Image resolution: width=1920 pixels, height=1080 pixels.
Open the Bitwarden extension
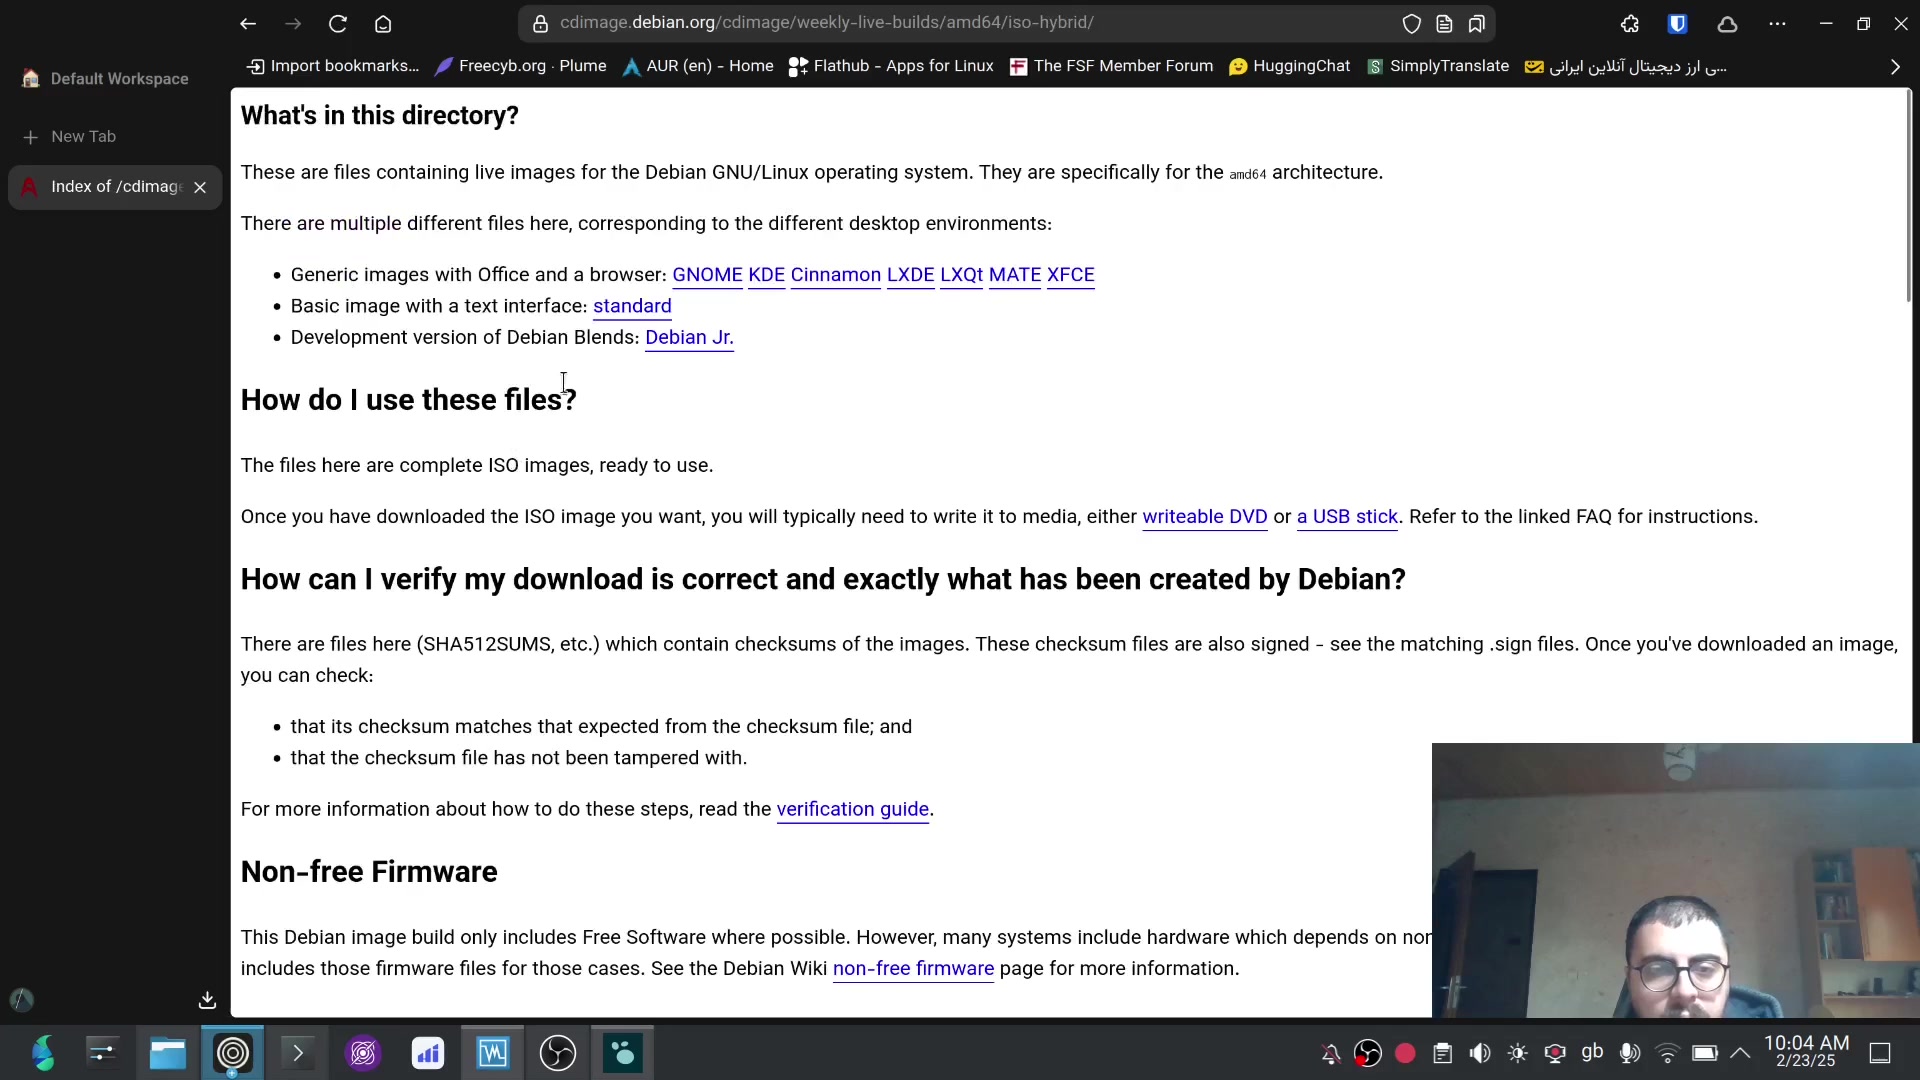[x=1678, y=23]
